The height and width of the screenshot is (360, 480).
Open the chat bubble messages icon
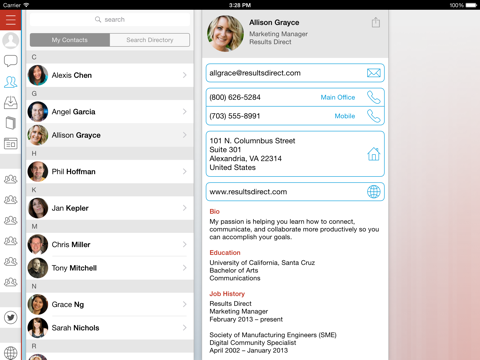[x=10, y=61]
